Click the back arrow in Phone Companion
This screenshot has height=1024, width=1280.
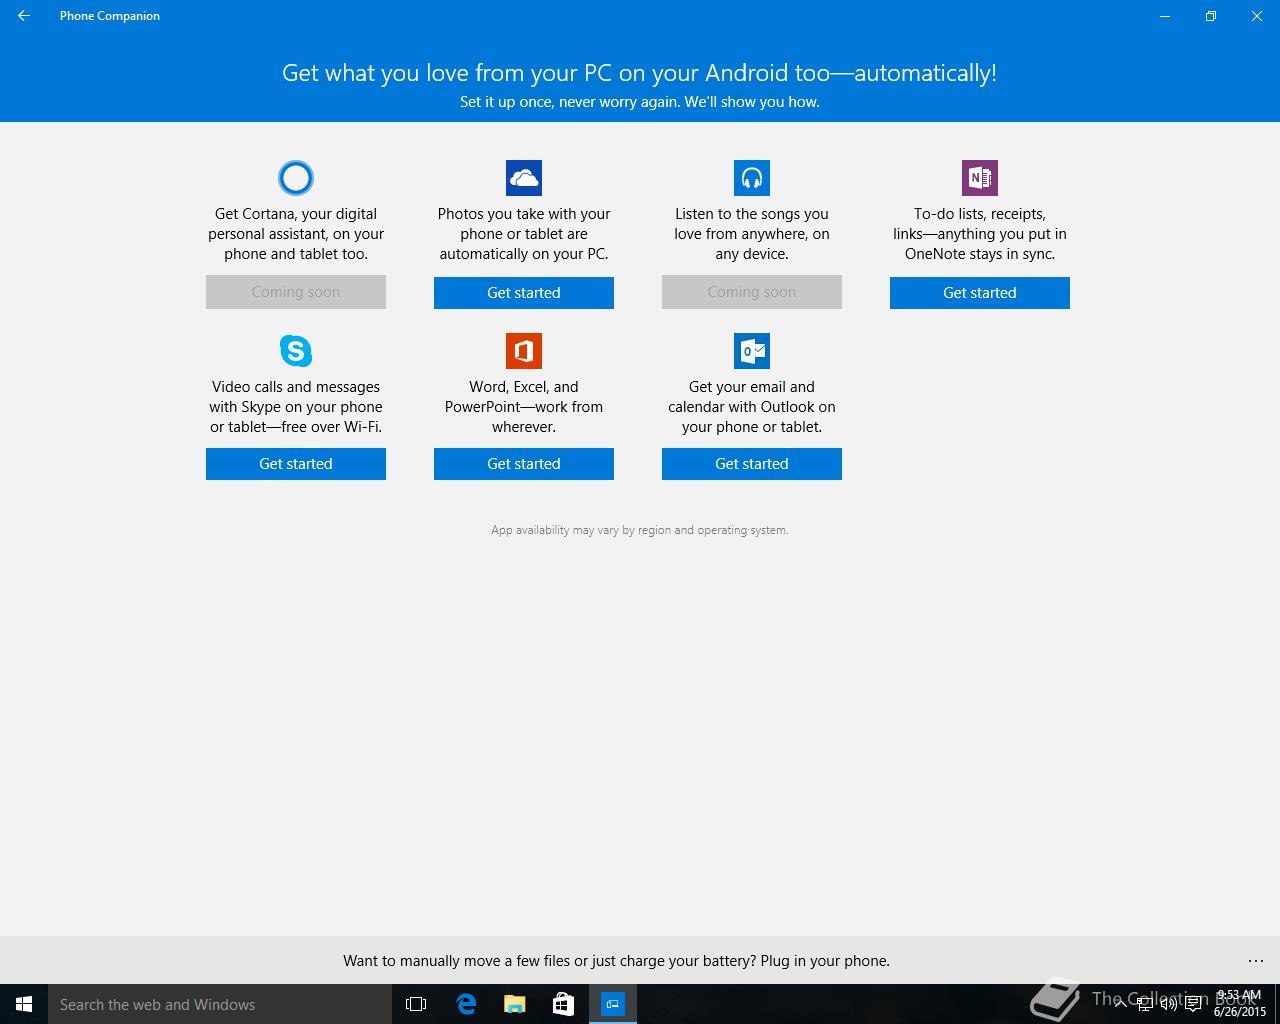point(24,16)
